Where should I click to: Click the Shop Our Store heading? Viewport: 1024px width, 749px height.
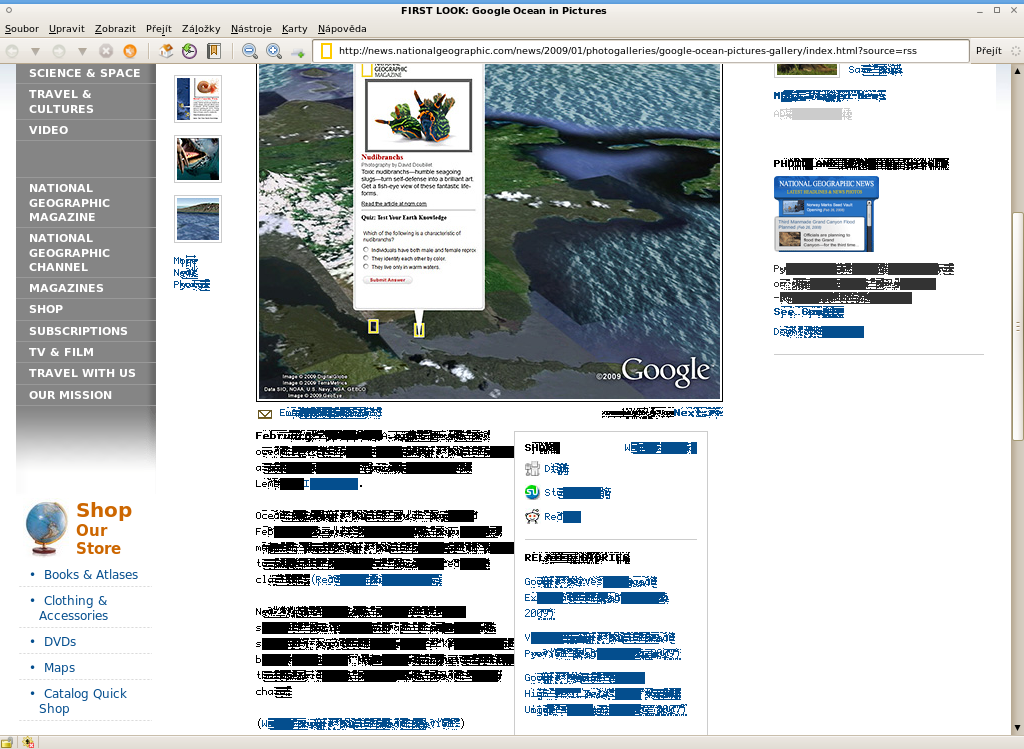pos(104,529)
